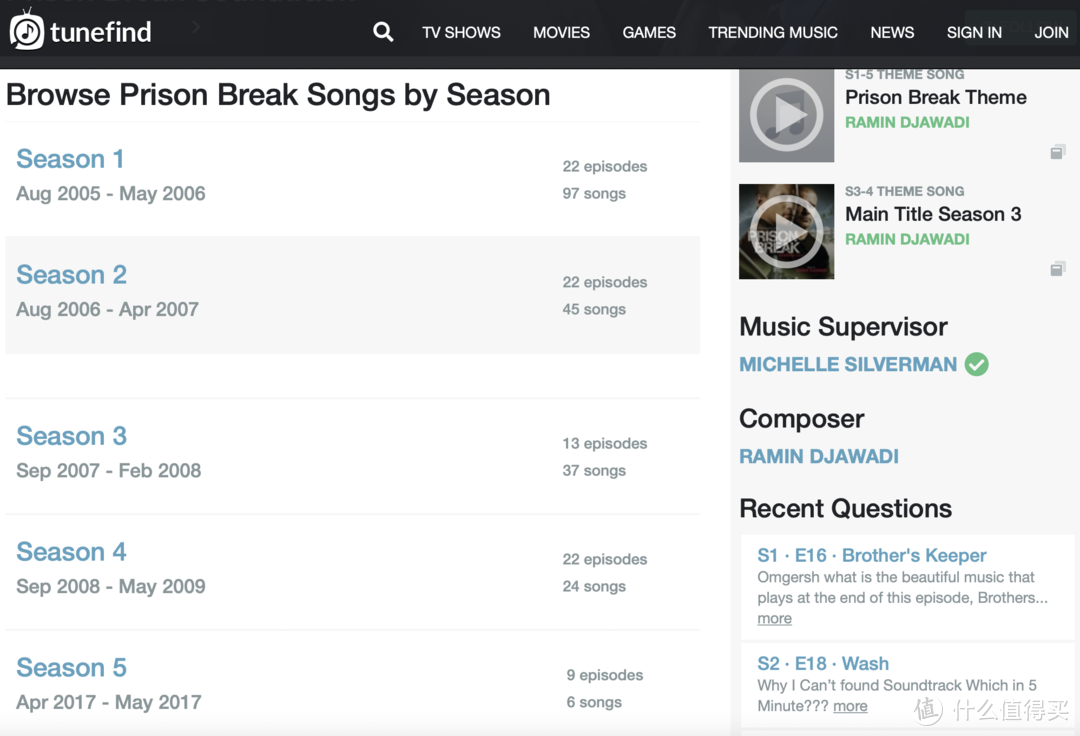Play the Prison Break Theme song
Screen dimensions: 1080x736
(x=786, y=115)
